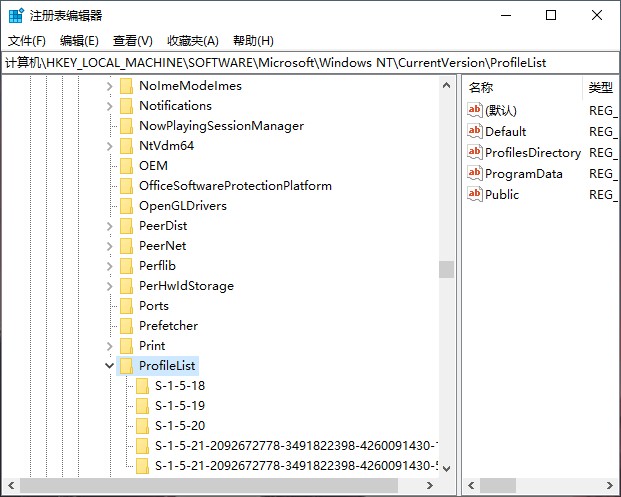Click the OfficeSoftwareProtectionPlatform folder icon
The height and width of the screenshot is (497, 621).
126,186
